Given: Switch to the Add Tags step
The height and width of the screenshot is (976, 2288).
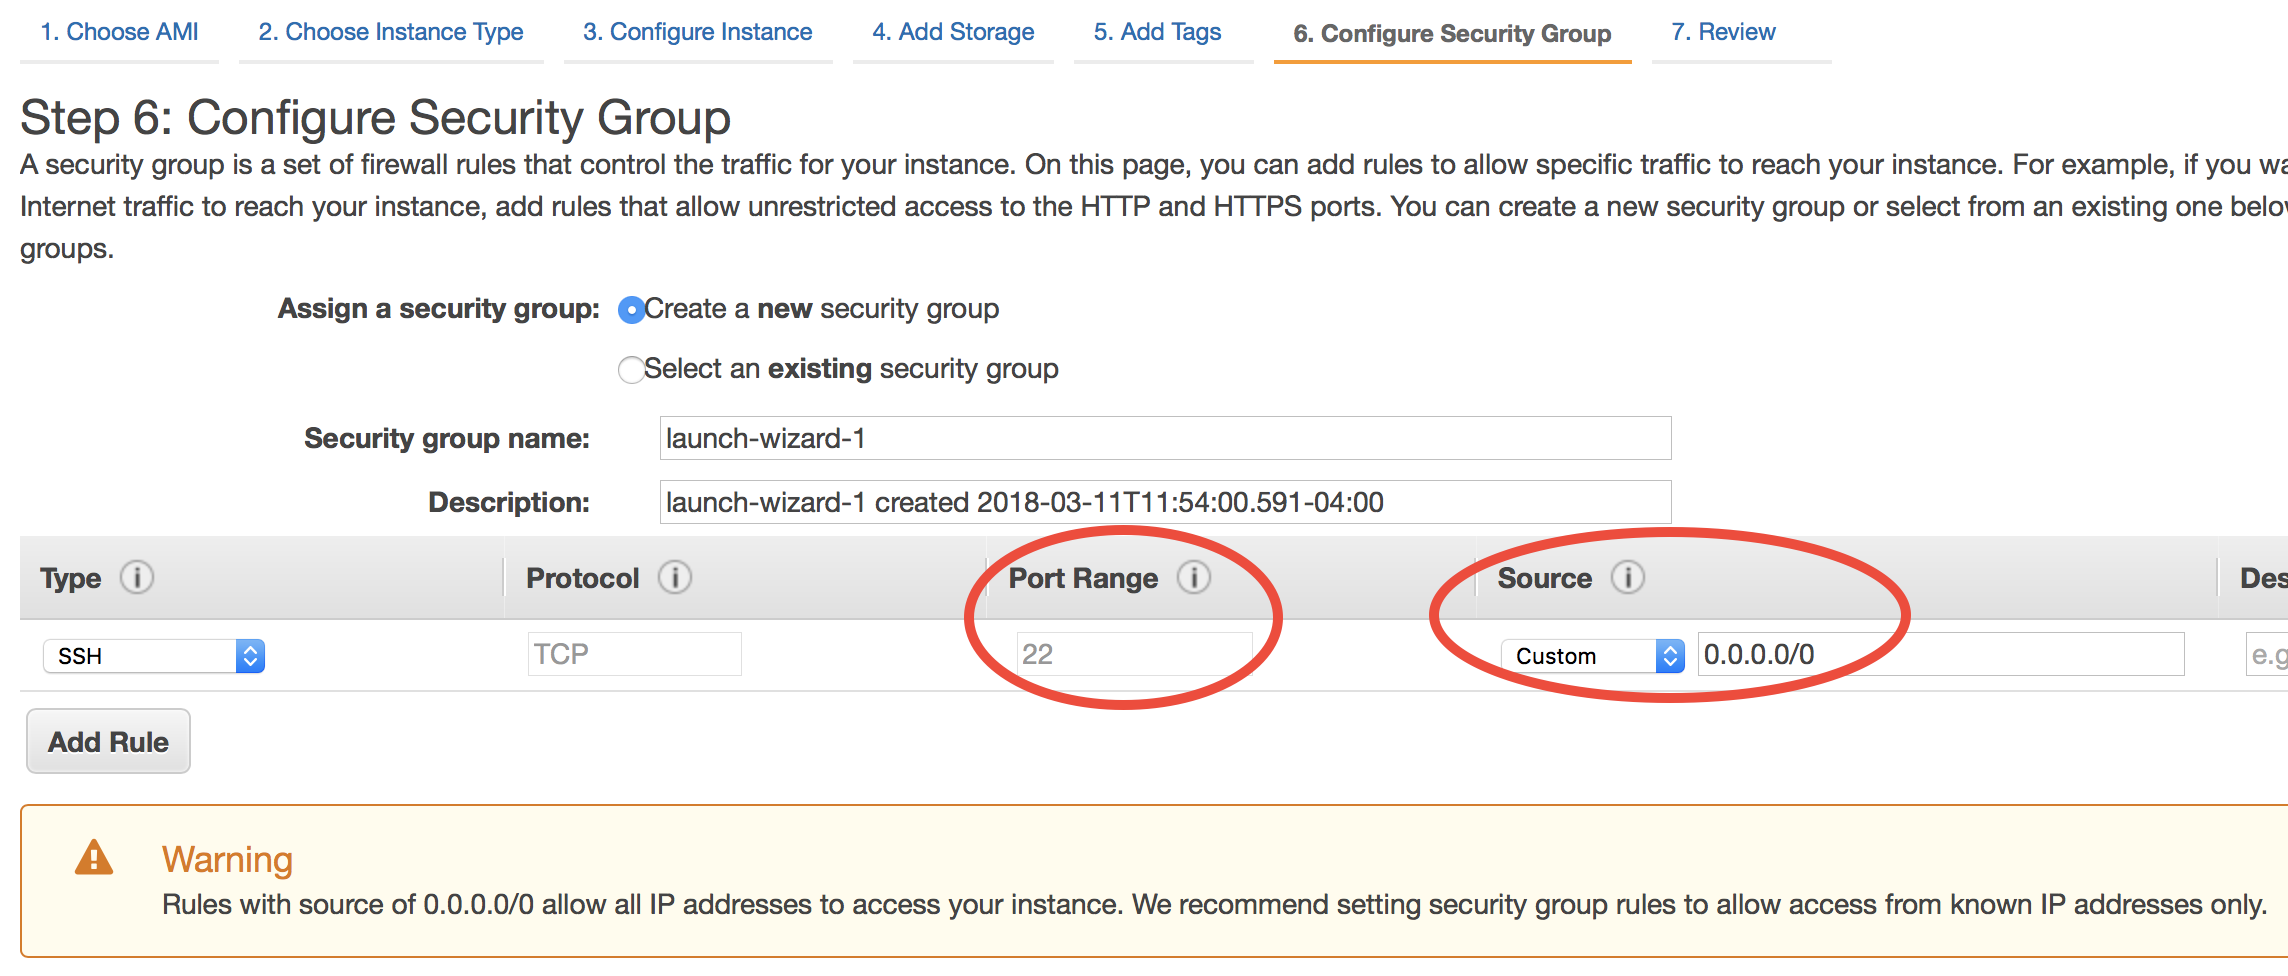Looking at the screenshot, I should click(1157, 32).
